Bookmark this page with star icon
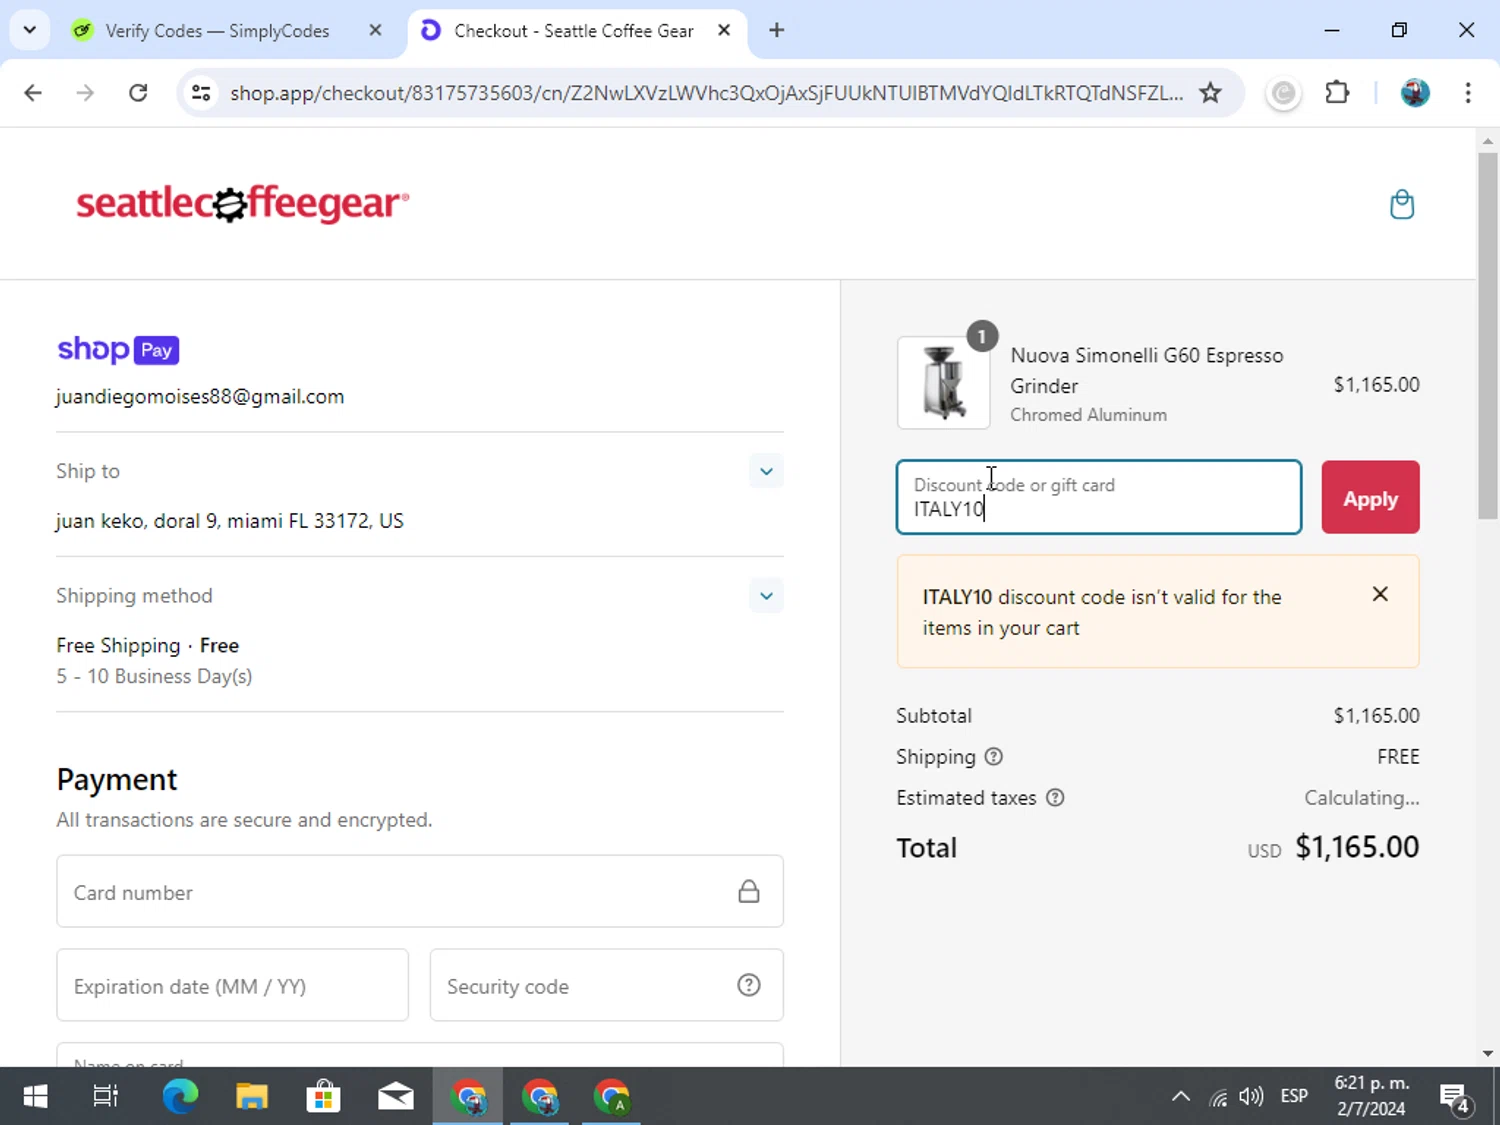Screen dimensions: 1500x1125 pyautogui.click(x=1210, y=93)
